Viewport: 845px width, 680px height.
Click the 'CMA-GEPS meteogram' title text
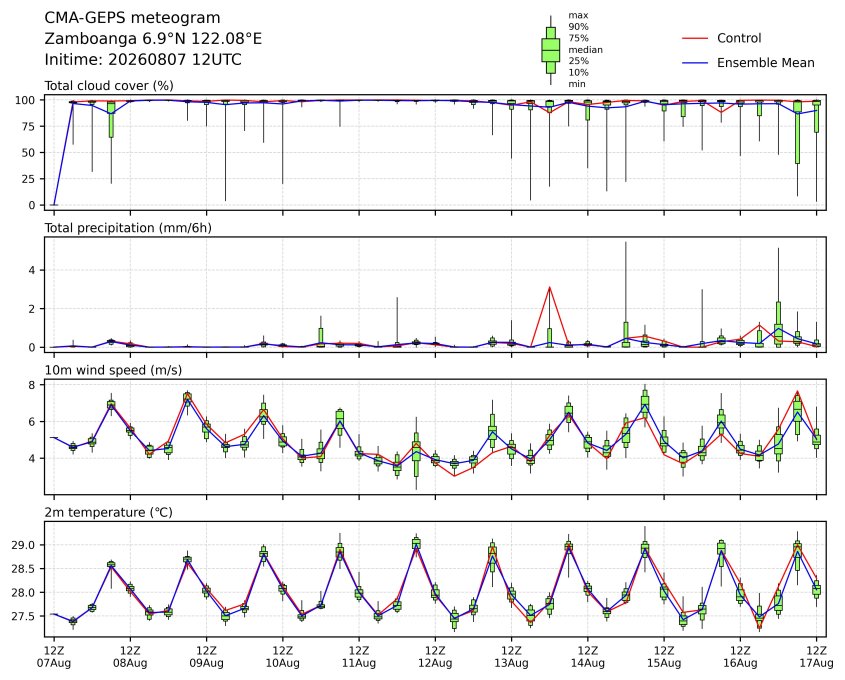pyautogui.click(x=132, y=18)
